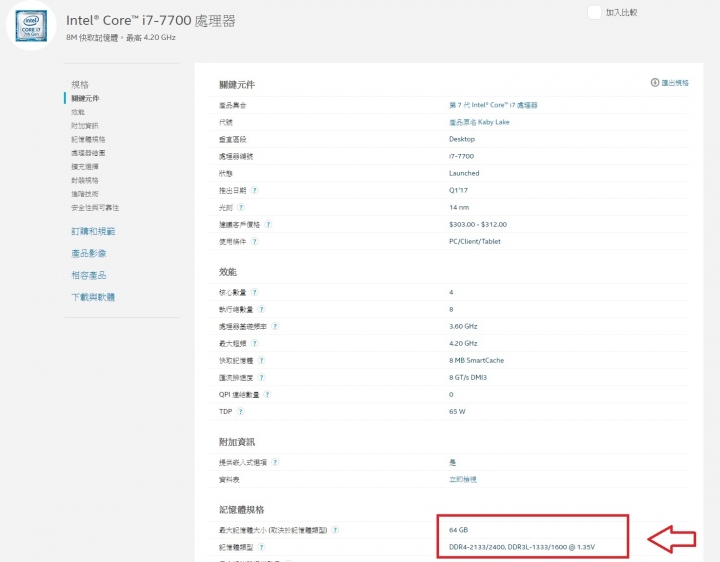Jump to 封裝規格 in the sidebar
The height and width of the screenshot is (562, 720).
(x=85, y=180)
